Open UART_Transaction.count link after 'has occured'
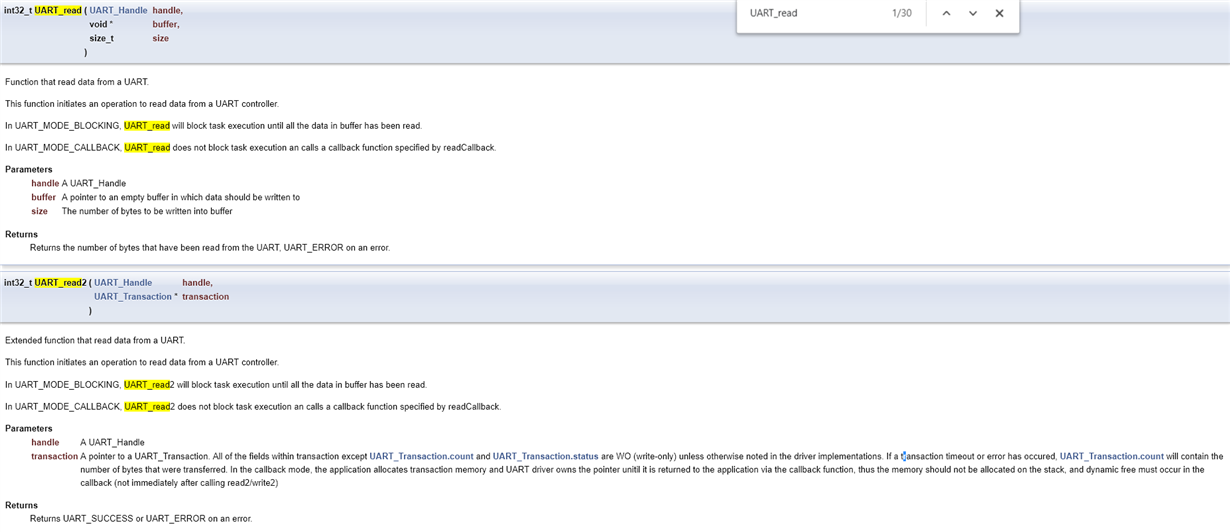 tap(1111, 456)
